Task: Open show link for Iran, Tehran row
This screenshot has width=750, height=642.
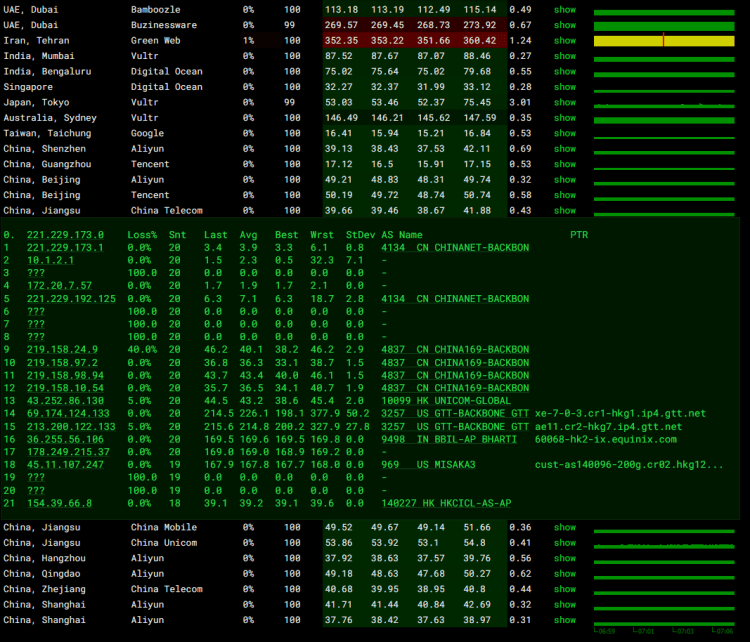Action: click(x=565, y=41)
